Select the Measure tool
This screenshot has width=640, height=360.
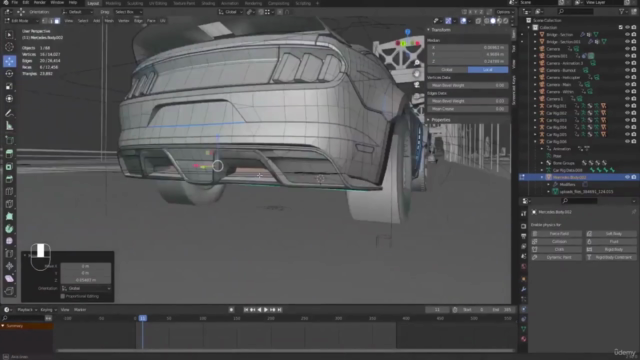[9, 126]
